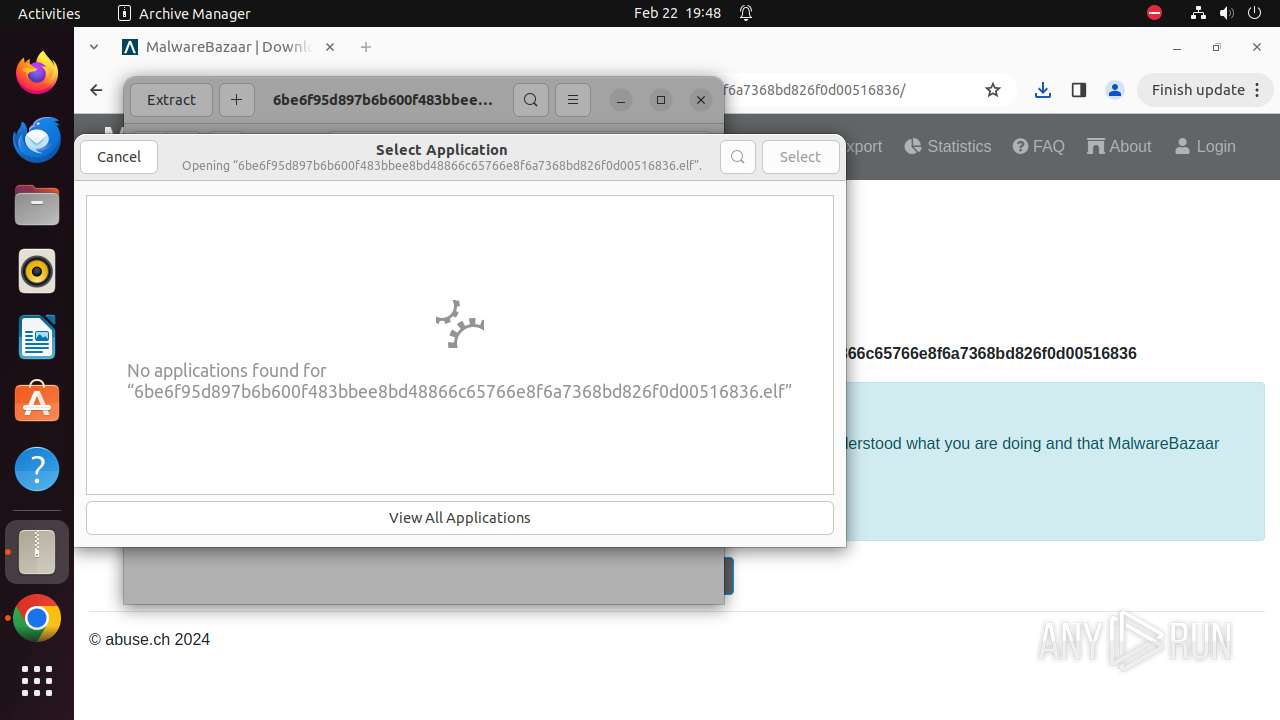Launch Firefox from the dock

click(37, 73)
